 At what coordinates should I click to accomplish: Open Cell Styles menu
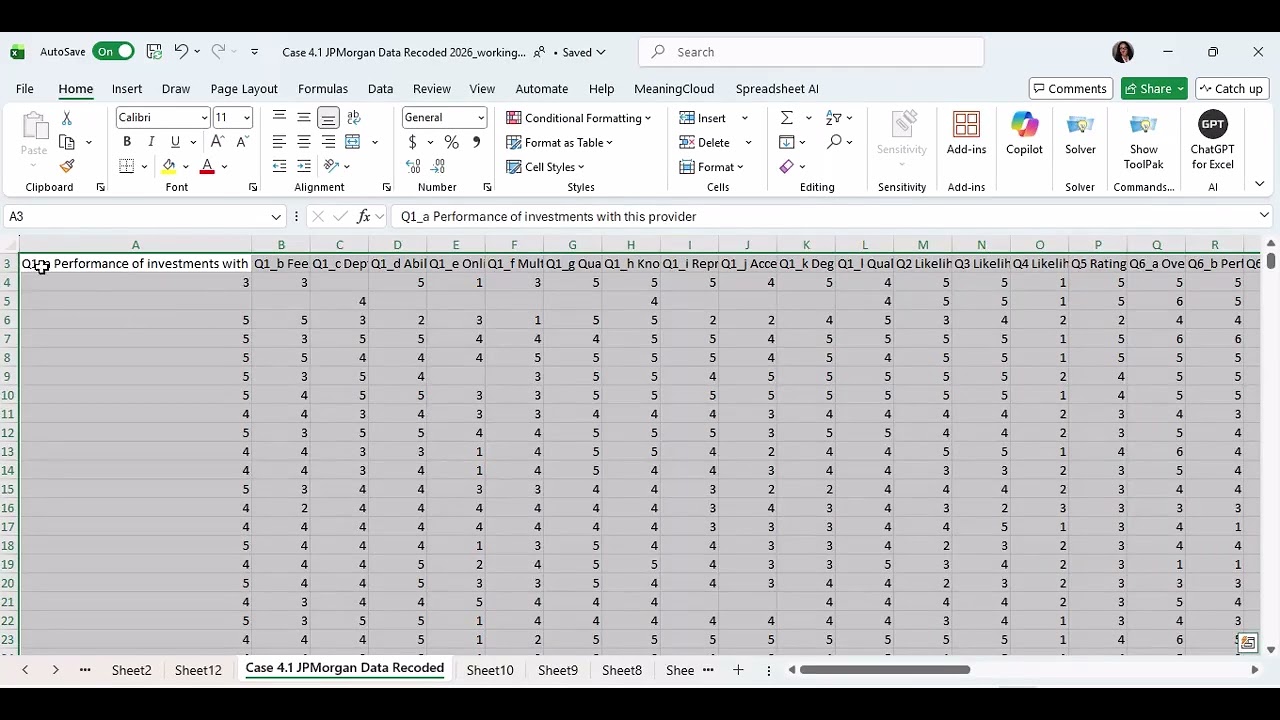coord(546,167)
